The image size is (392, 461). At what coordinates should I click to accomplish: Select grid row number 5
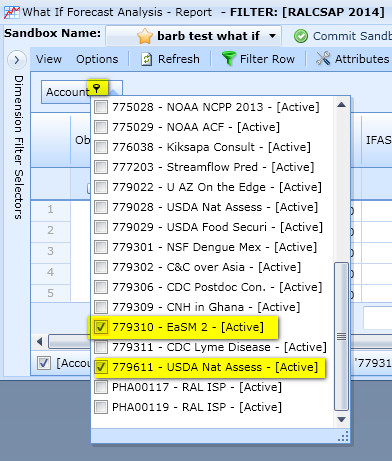[x=50, y=293]
